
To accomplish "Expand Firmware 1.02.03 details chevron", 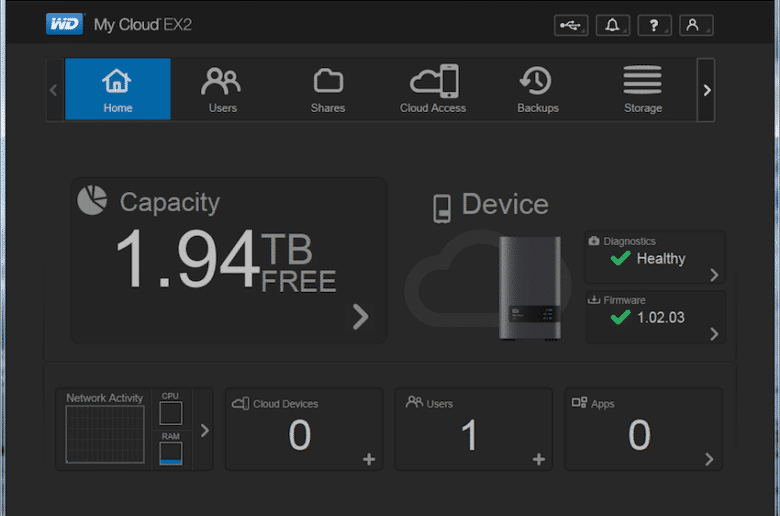I will [x=714, y=334].
